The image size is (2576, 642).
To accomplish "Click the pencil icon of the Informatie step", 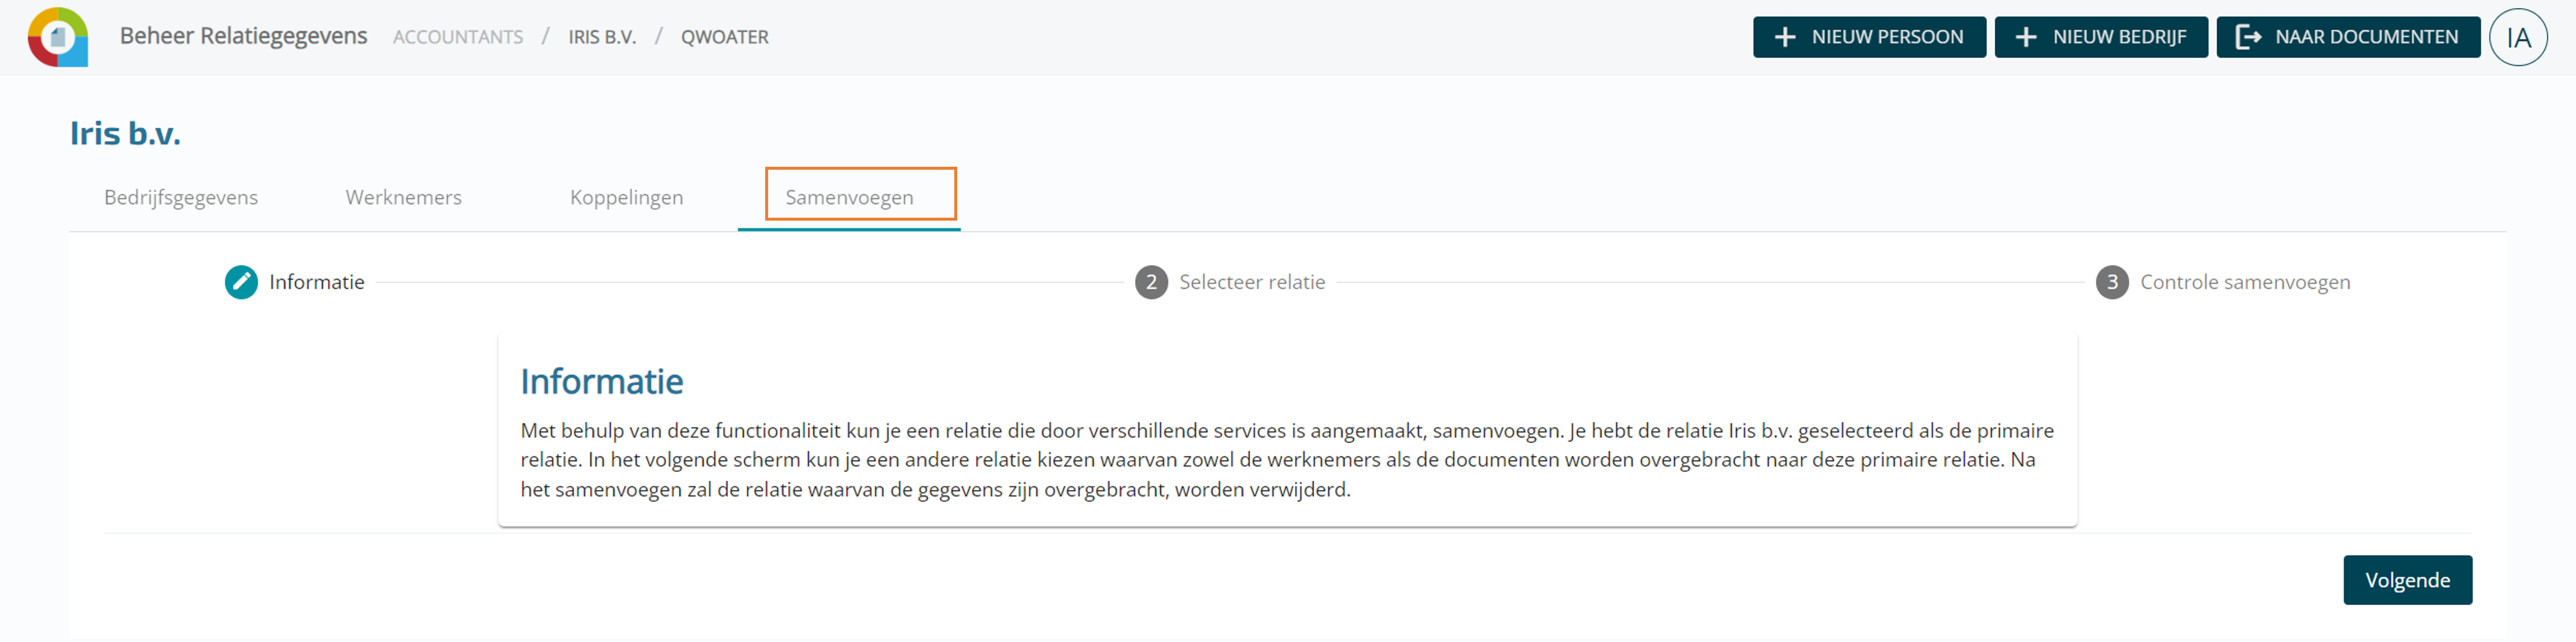I will [x=241, y=282].
